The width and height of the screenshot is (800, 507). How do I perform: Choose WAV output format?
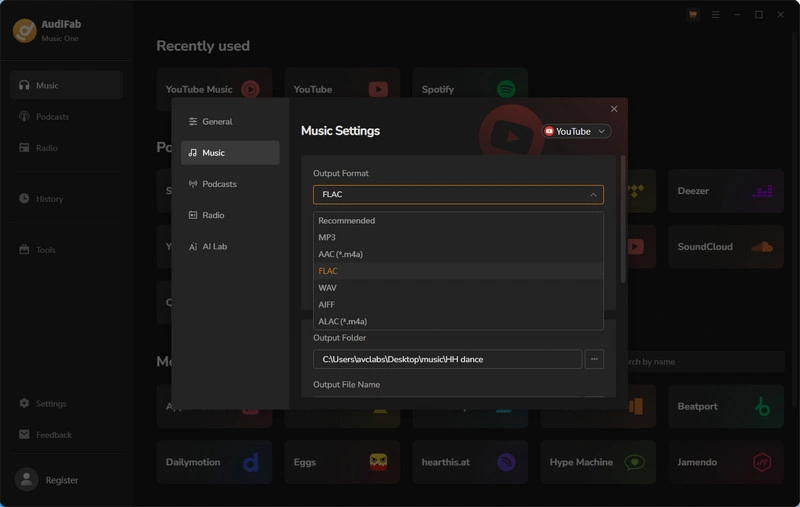point(458,288)
